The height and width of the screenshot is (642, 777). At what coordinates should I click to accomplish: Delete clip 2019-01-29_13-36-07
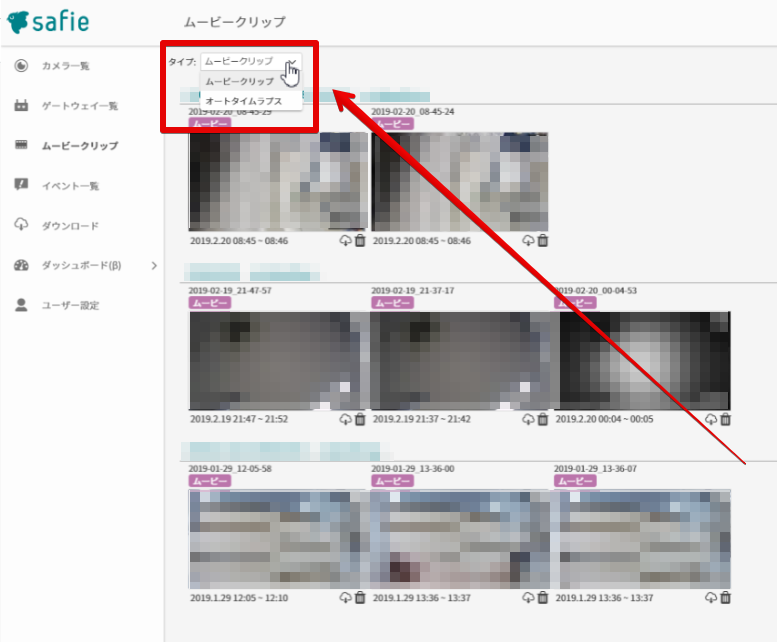725,598
